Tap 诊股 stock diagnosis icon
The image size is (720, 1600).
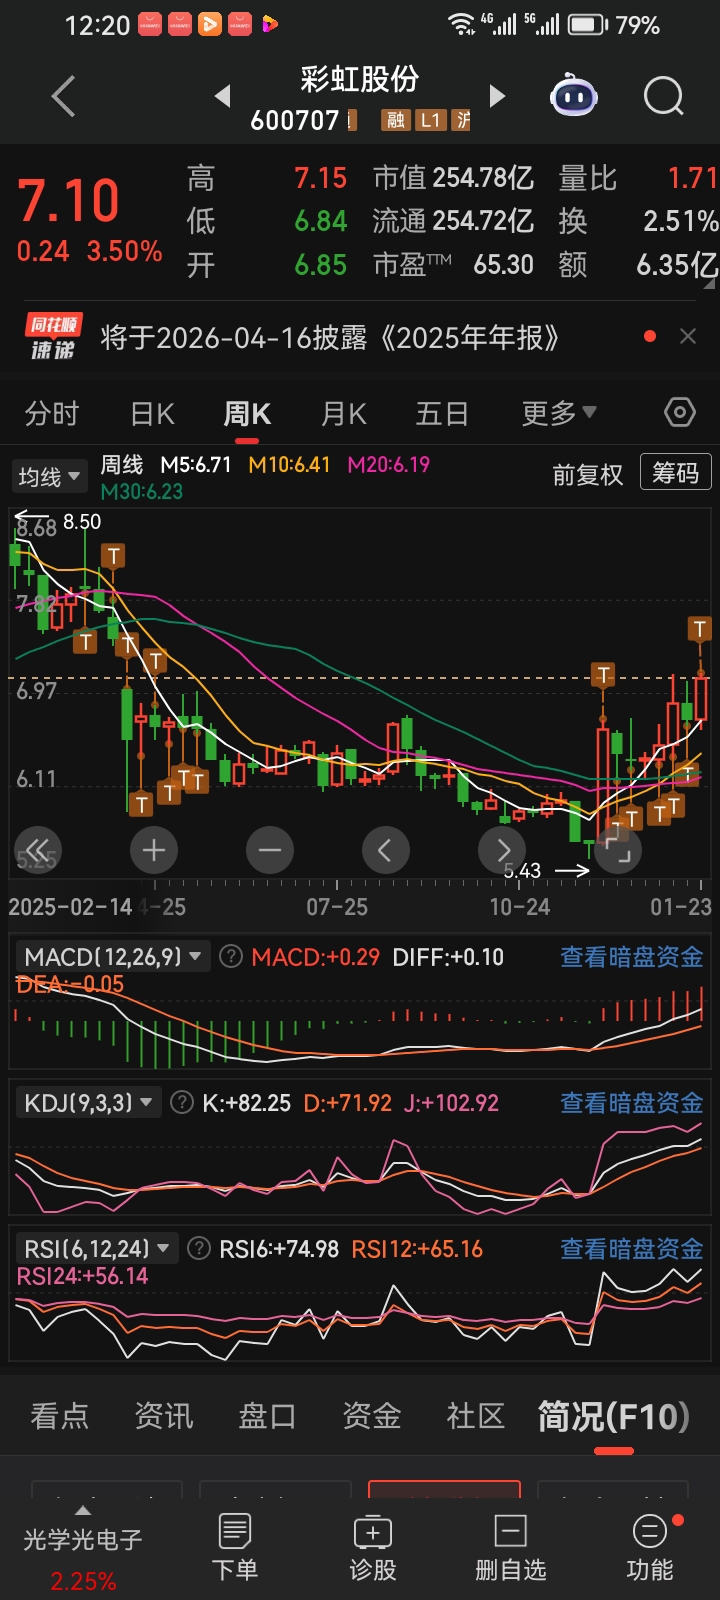click(373, 1547)
